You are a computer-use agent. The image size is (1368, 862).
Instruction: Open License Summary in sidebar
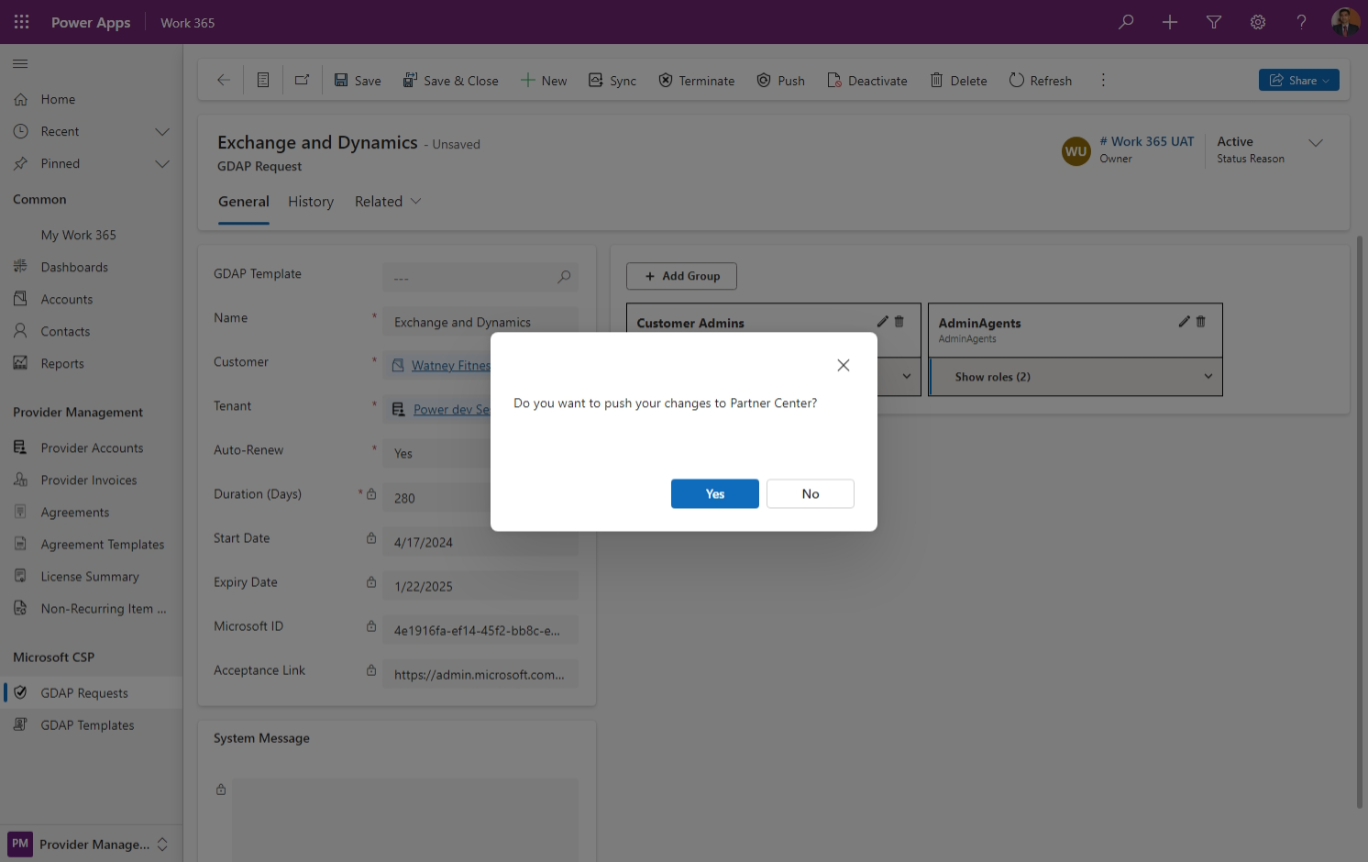click(91, 576)
